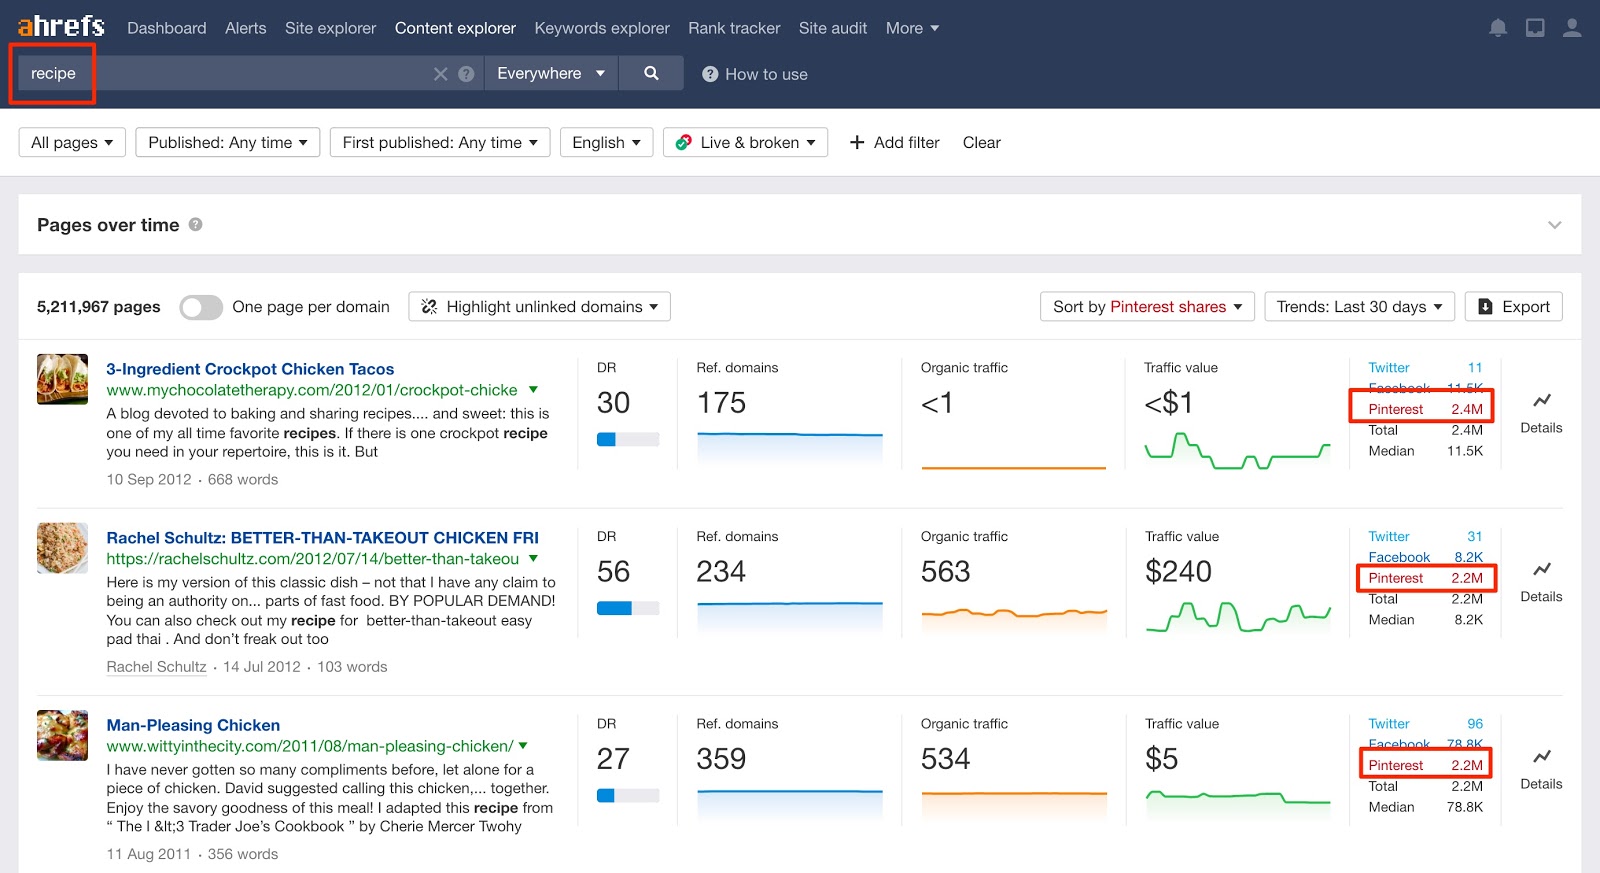Open the Everywhere search scope dropdown
Viewport: 1600px width, 873px height.
click(551, 73)
